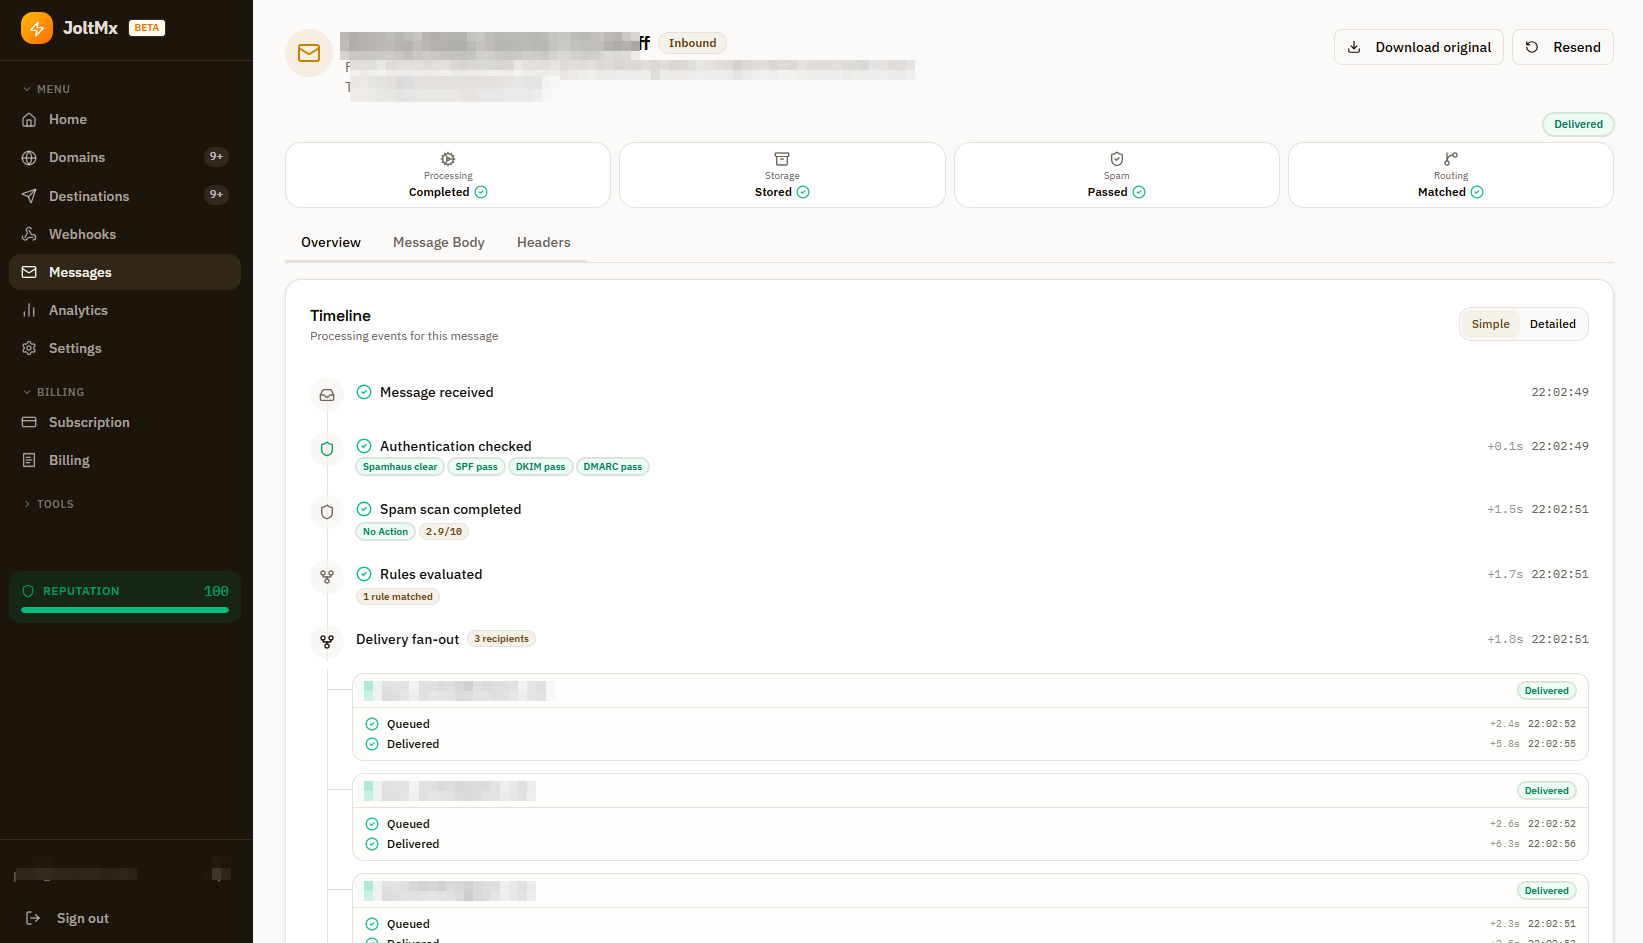This screenshot has height=943, width=1643.
Task: Open Subscription card icon
Action: 29,422
